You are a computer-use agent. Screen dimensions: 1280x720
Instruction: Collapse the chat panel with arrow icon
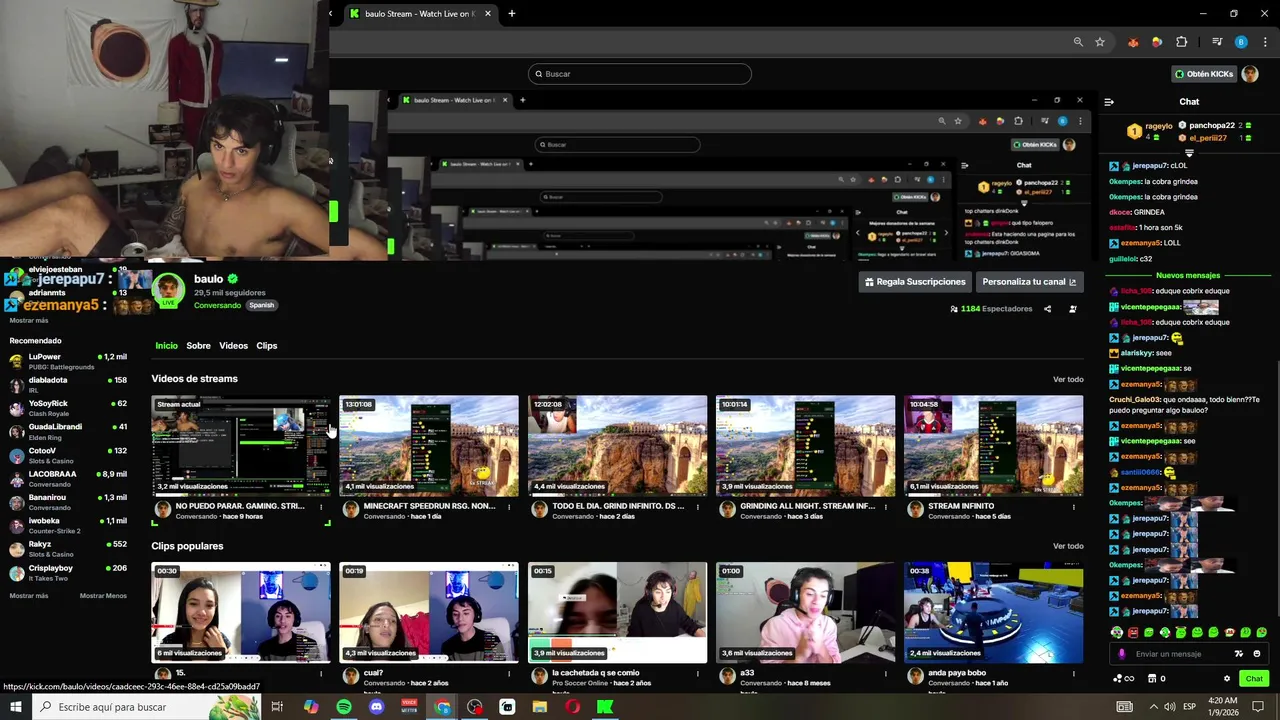pyautogui.click(x=1109, y=102)
